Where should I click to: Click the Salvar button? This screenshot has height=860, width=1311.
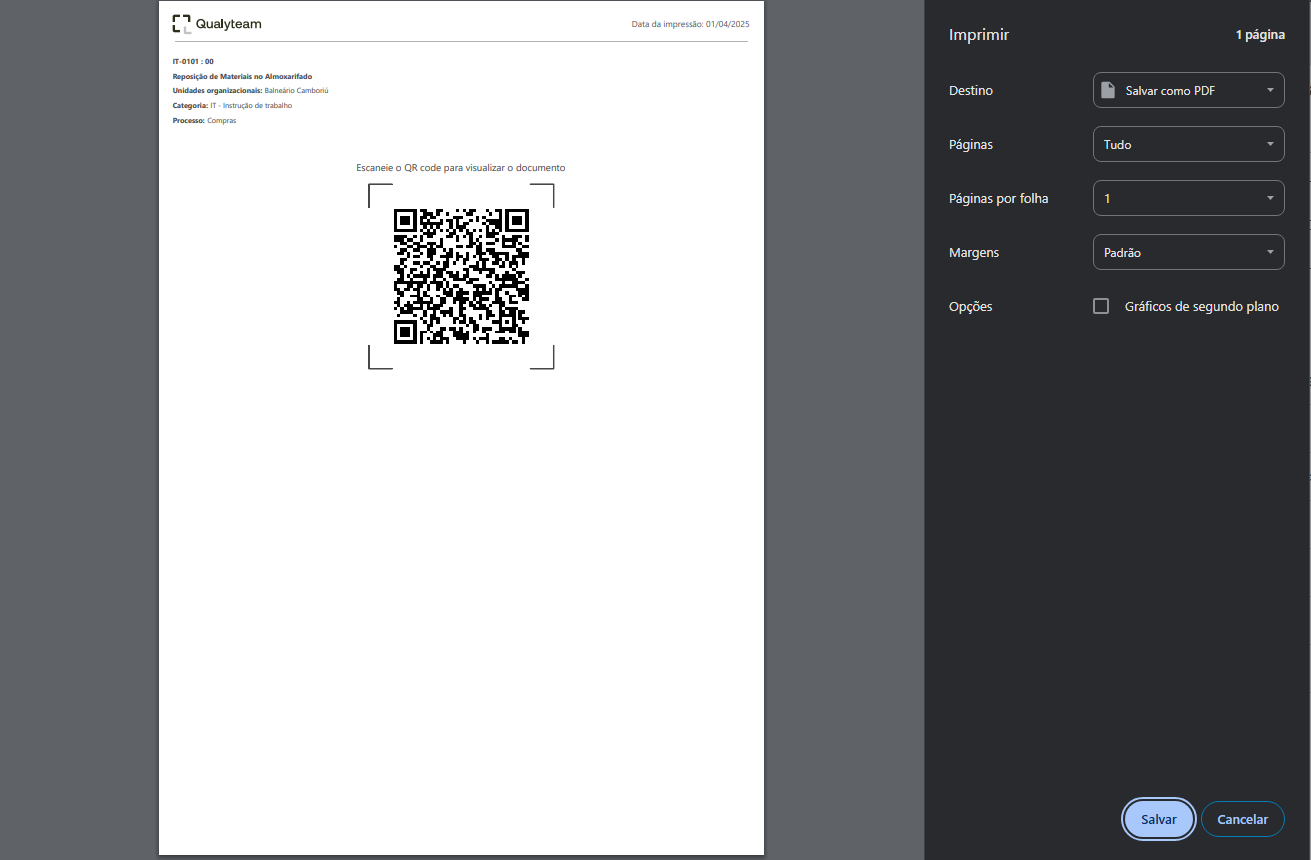(x=1159, y=819)
